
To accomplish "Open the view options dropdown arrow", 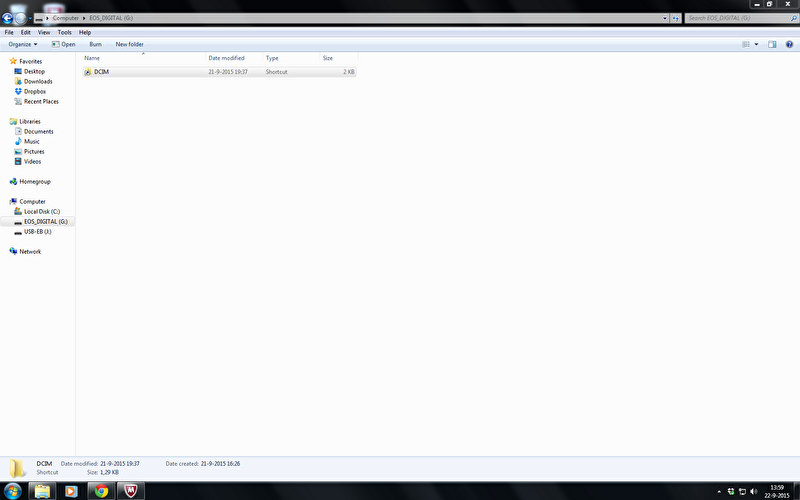I will (756, 44).
